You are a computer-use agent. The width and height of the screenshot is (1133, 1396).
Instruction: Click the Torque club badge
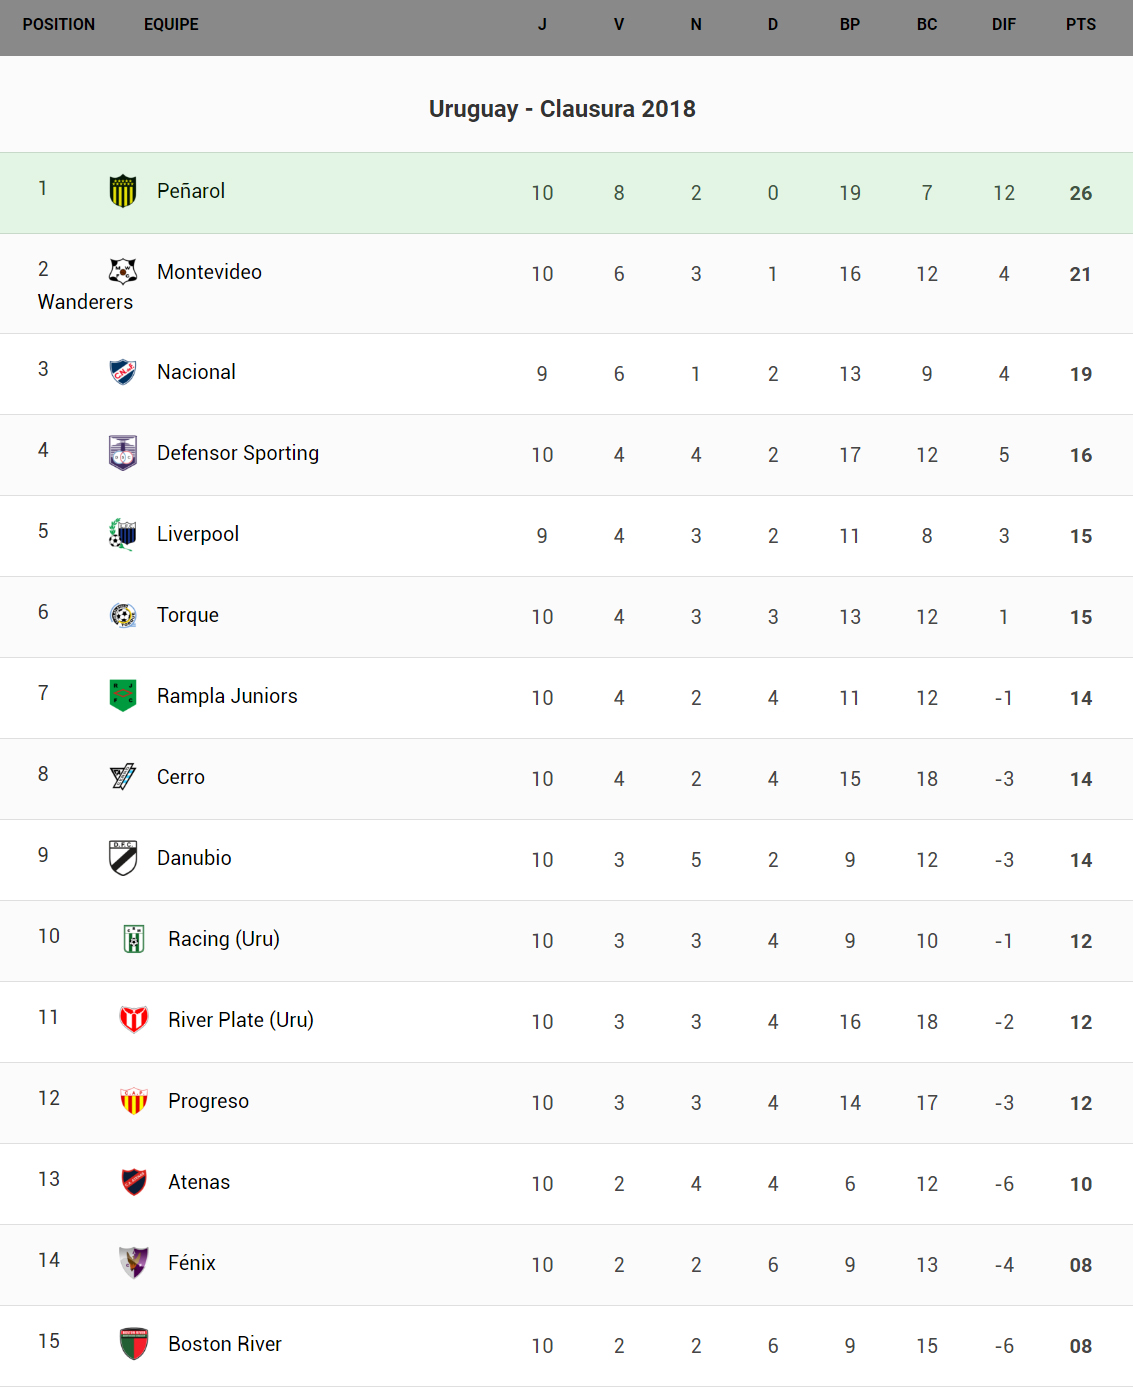[123, 615]
